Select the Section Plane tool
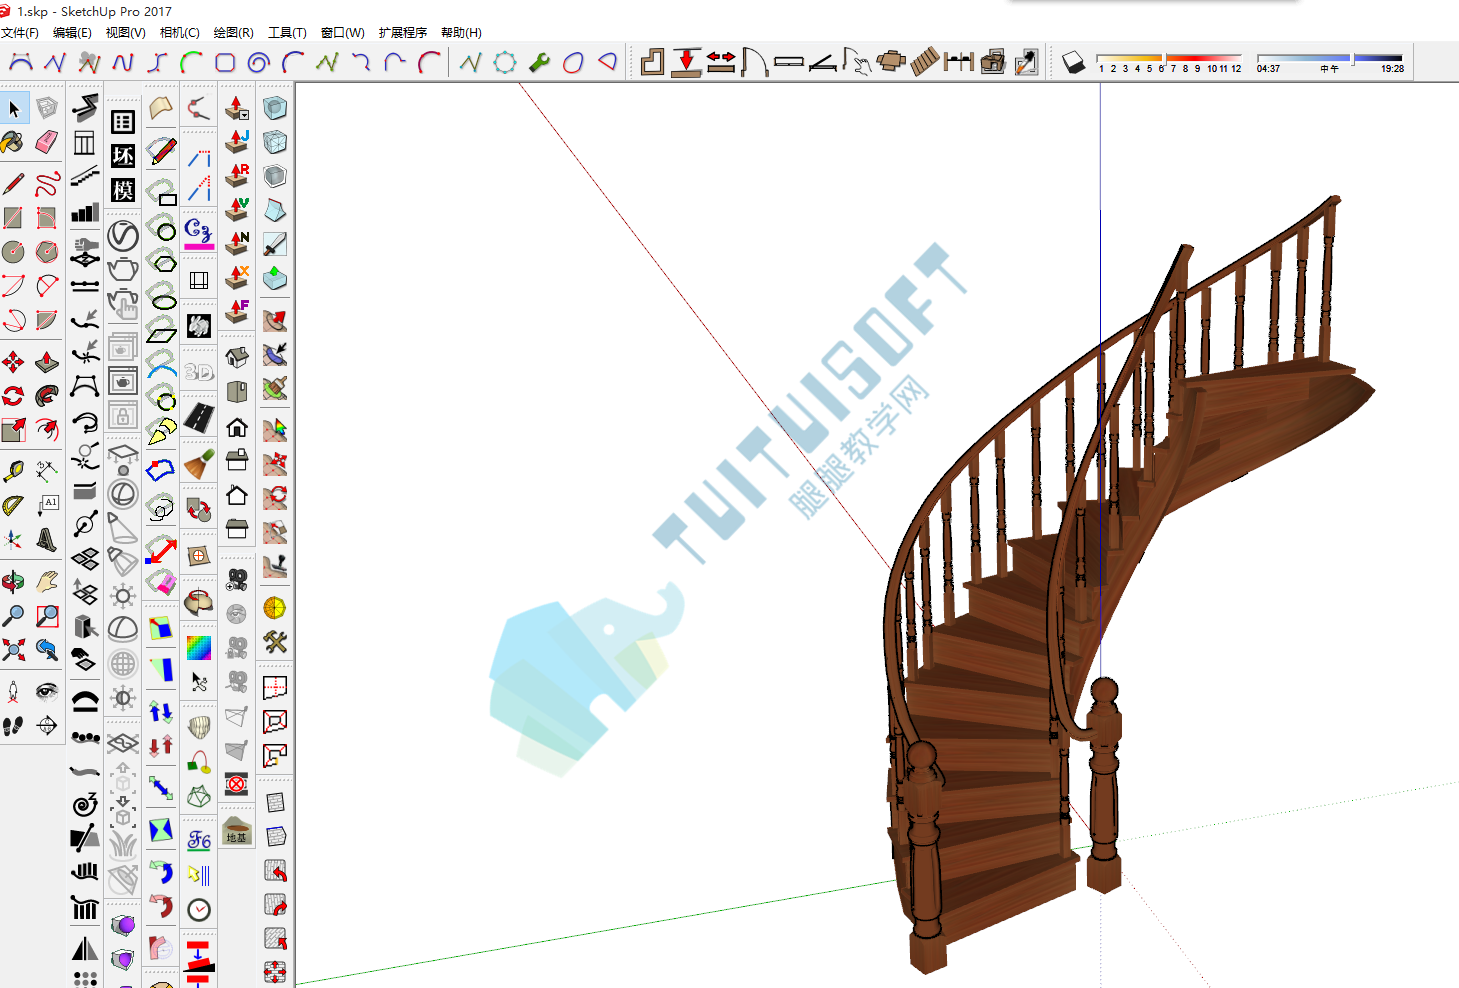This screenshot has width=1459, height=988. point(47,725)
